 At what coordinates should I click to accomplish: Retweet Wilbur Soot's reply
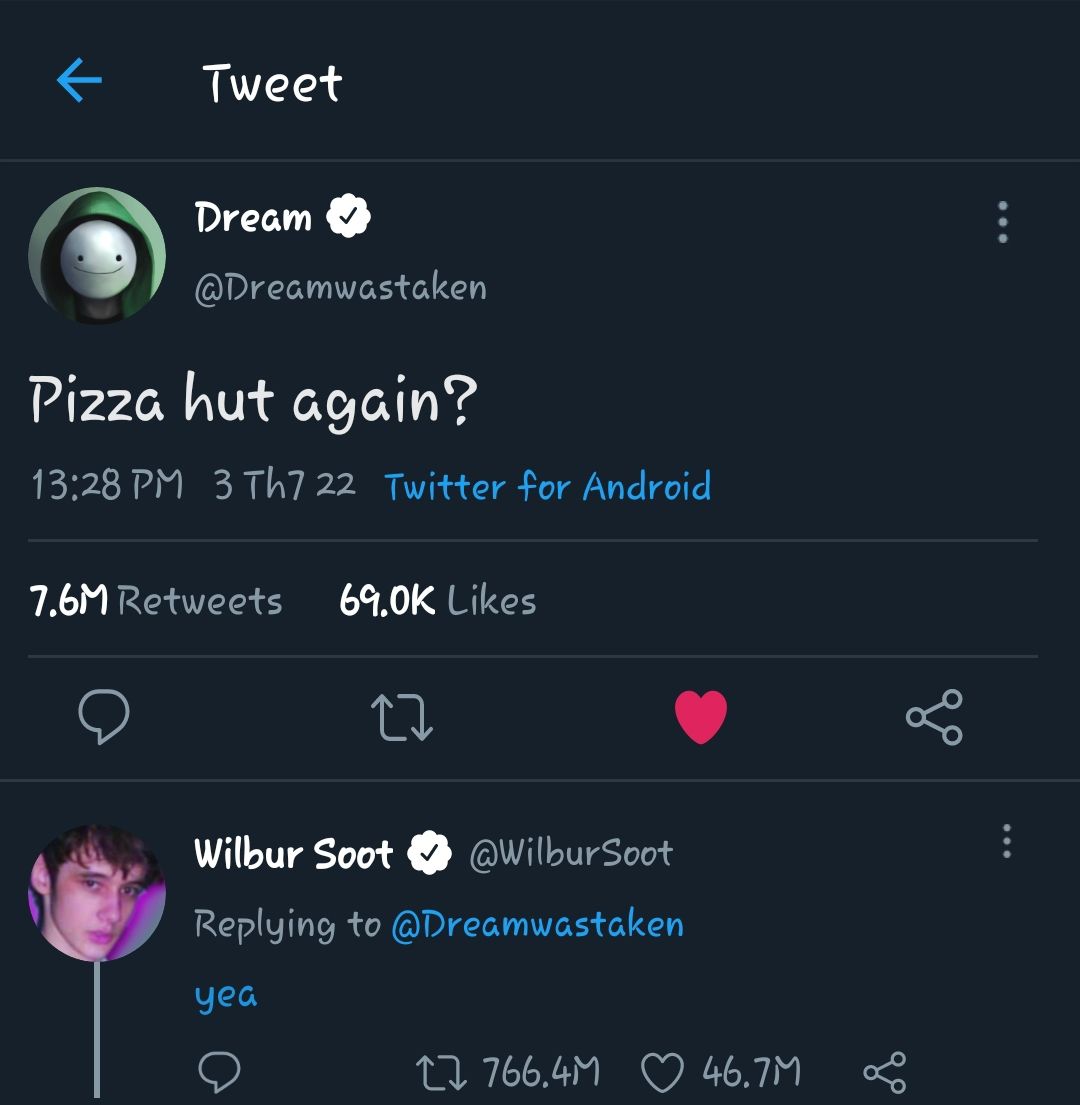click(437, 1073)
